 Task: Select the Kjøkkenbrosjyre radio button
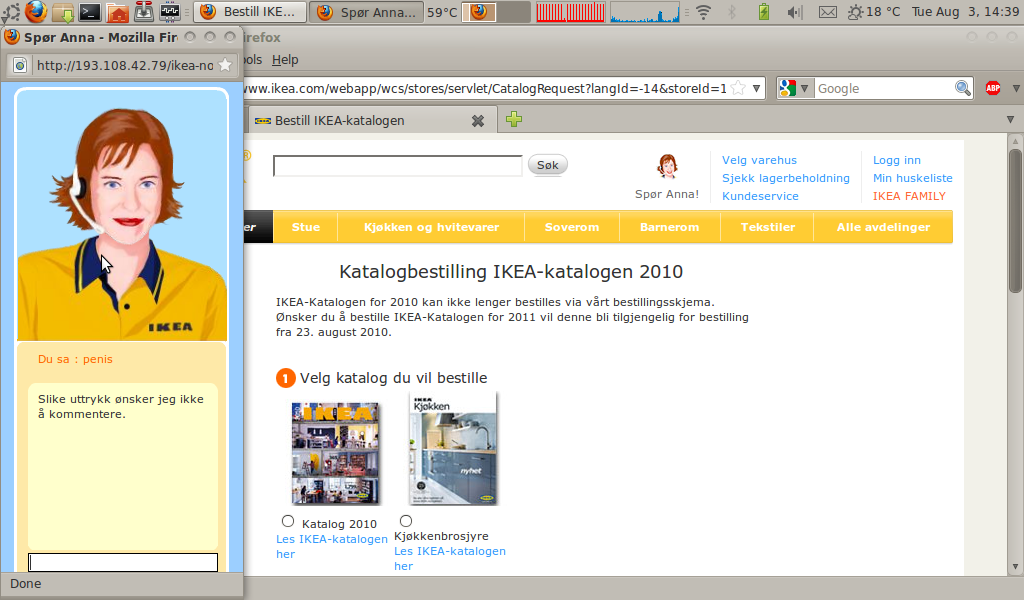point(406,521)
